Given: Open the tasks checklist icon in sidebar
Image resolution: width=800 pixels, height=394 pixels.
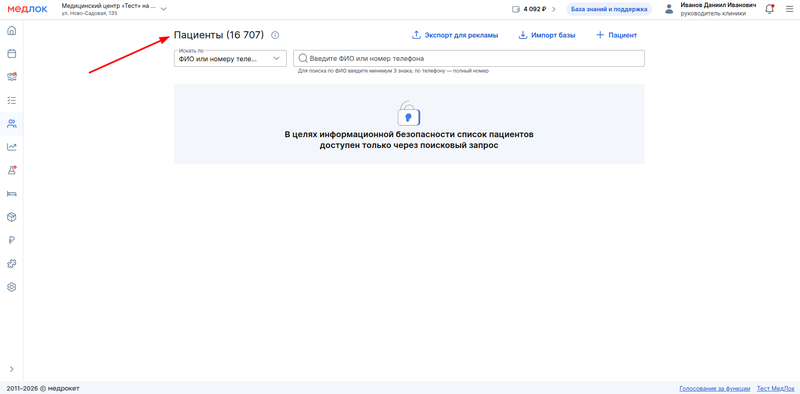Looking at the screenshot, I should (11, 100).
